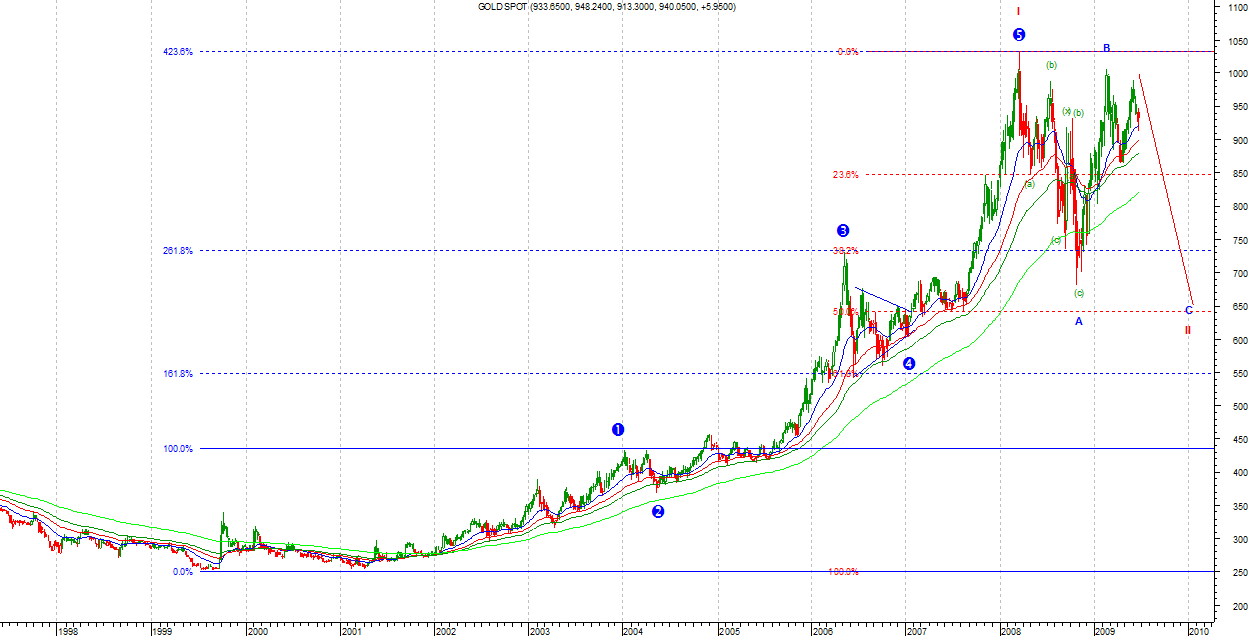Click the 423.6% Fibonacci level label
Image resolution: width=1250 pixels, height=636 pixels.
[x=178, y=52]
